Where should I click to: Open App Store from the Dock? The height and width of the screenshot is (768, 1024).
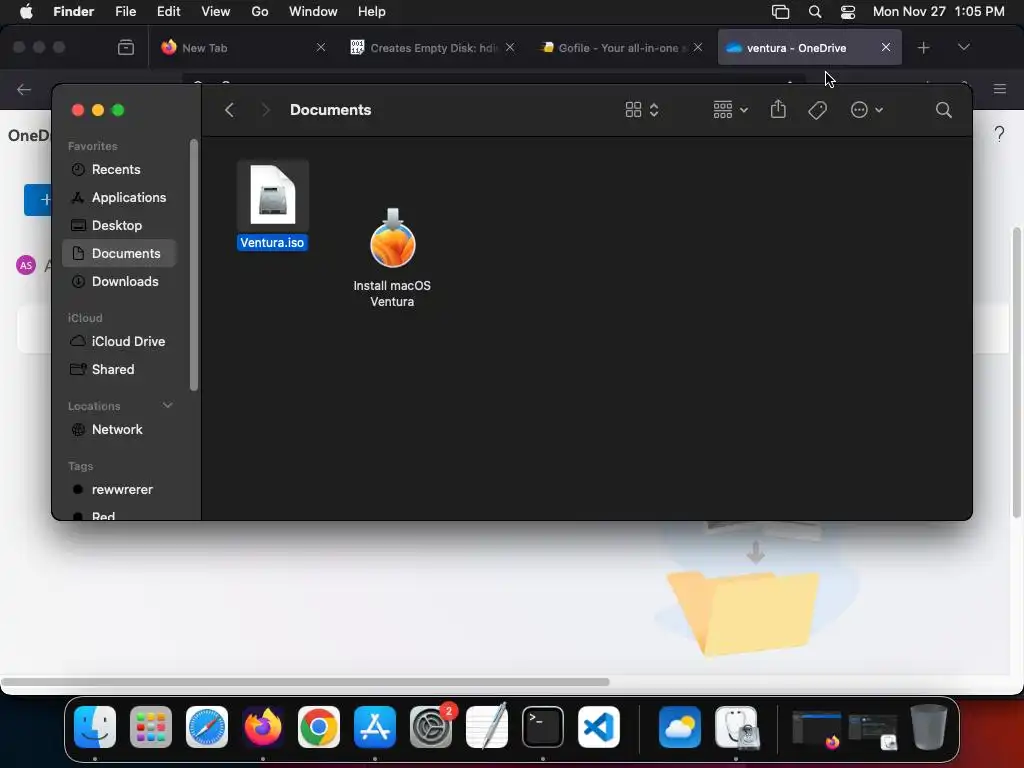click(375, 727)
